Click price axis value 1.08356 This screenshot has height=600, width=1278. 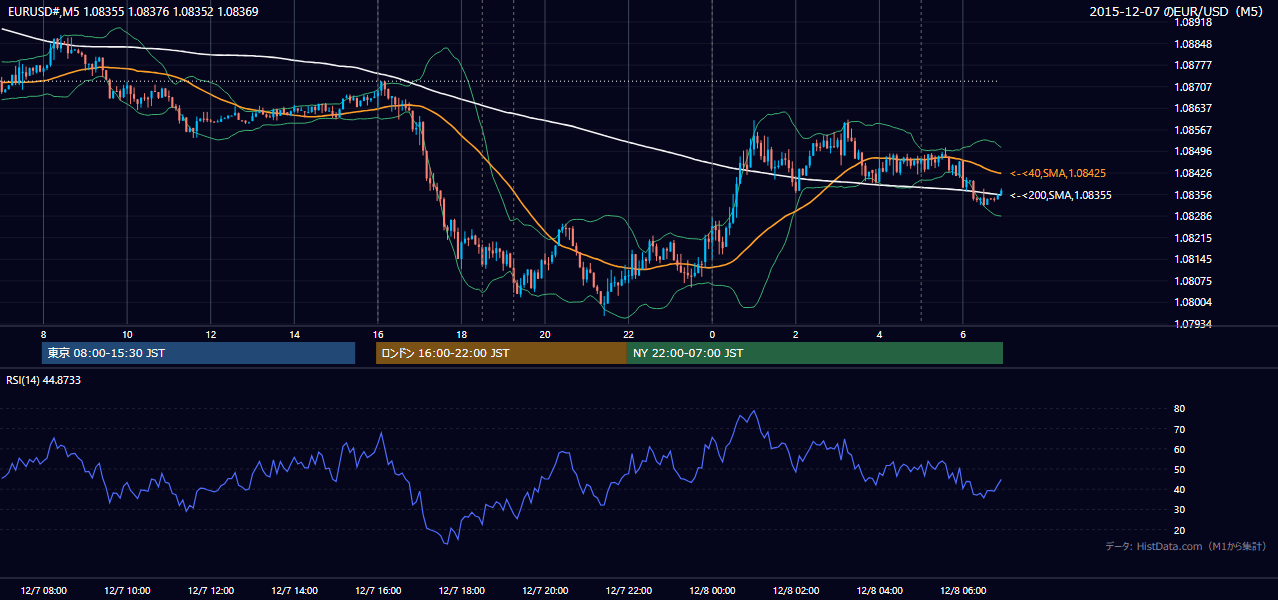[1193, 195]
